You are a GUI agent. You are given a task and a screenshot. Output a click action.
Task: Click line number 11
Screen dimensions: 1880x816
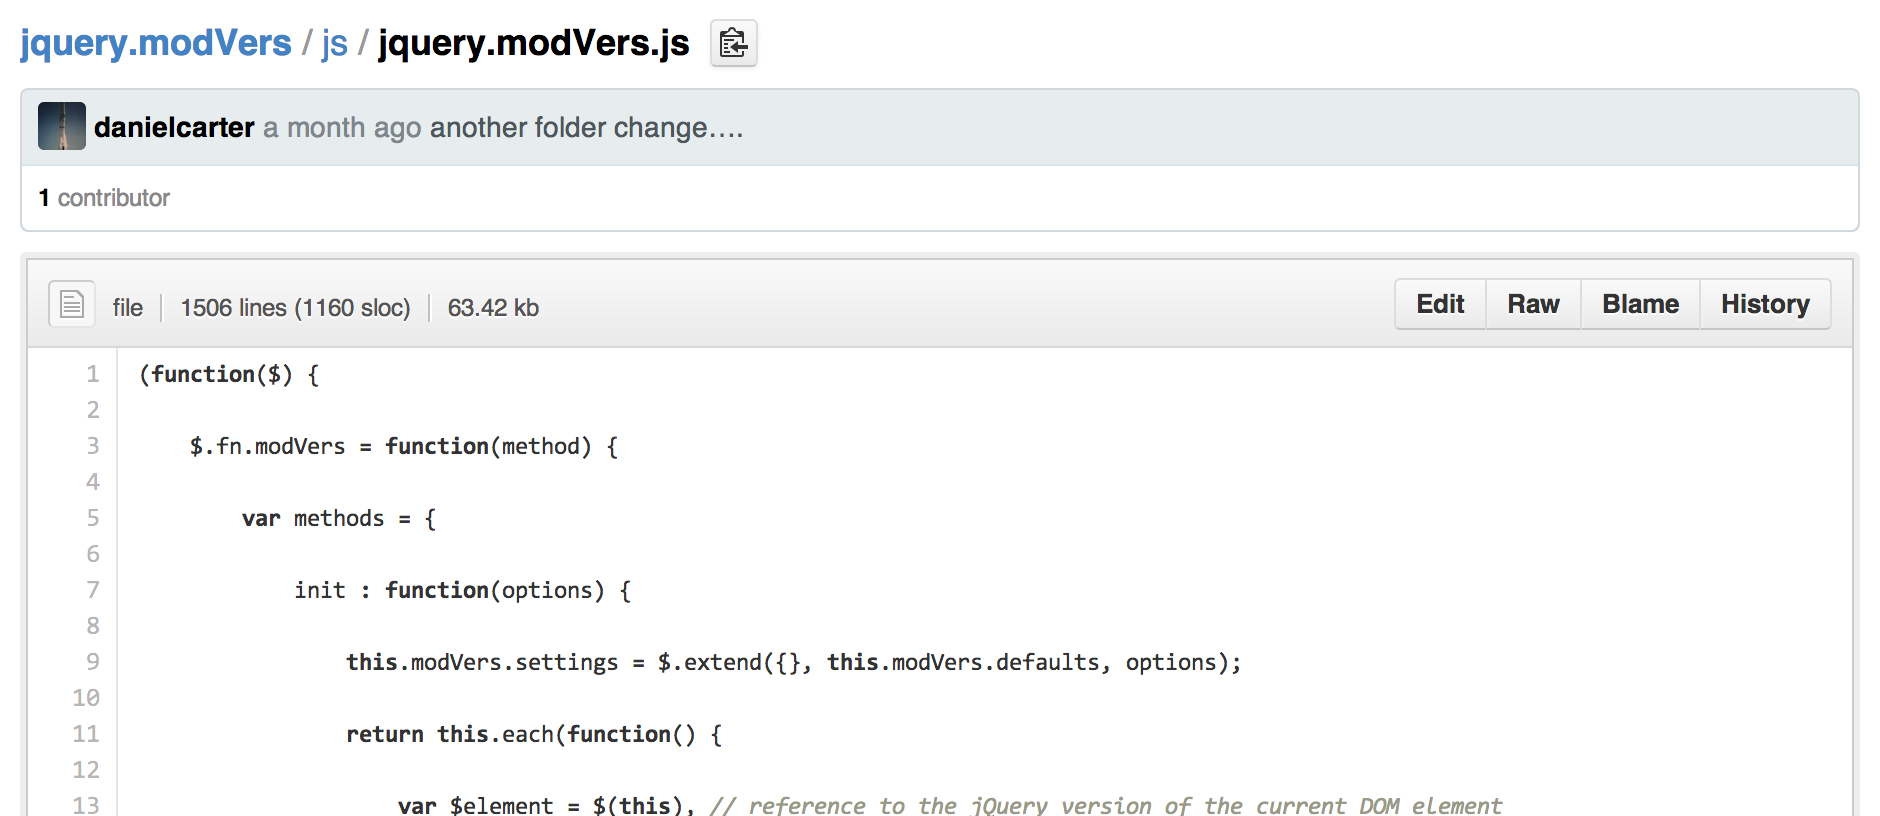(x=86, y=734)
